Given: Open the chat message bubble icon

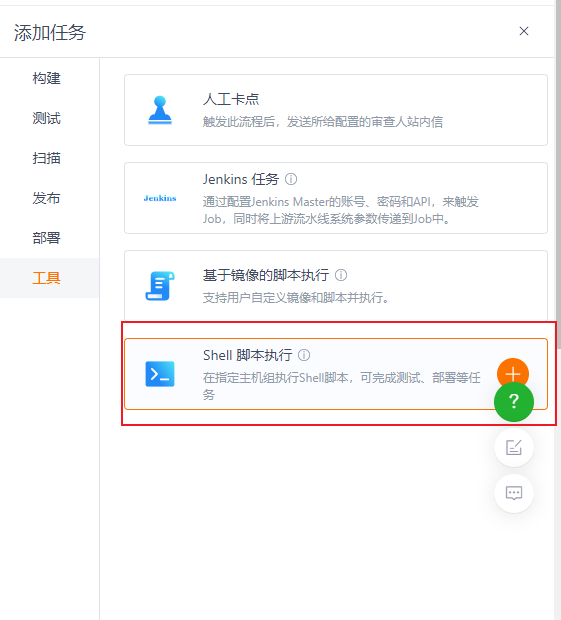Looking at the screenshot, I should (x=514, y=493).
